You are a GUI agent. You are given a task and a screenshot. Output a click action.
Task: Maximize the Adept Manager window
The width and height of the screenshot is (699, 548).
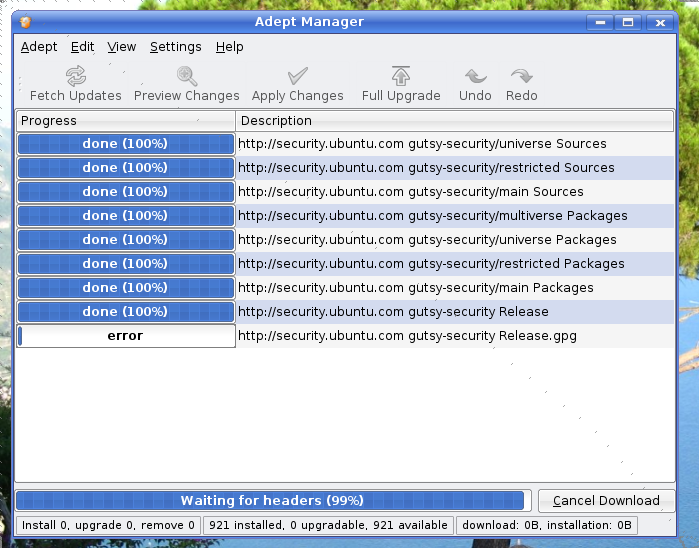click(x=628, y=22)
